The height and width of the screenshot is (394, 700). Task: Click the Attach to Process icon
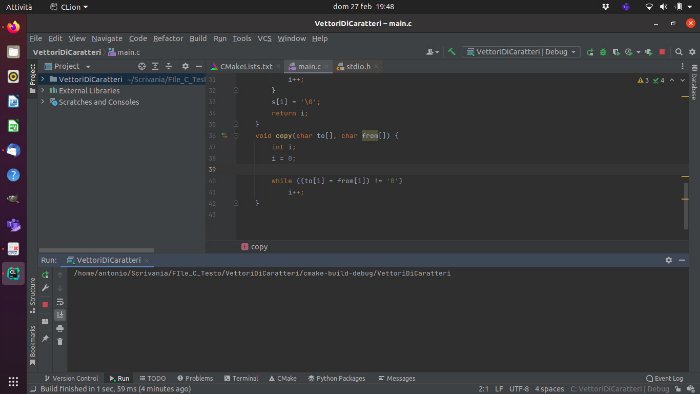tap(649, 52)
